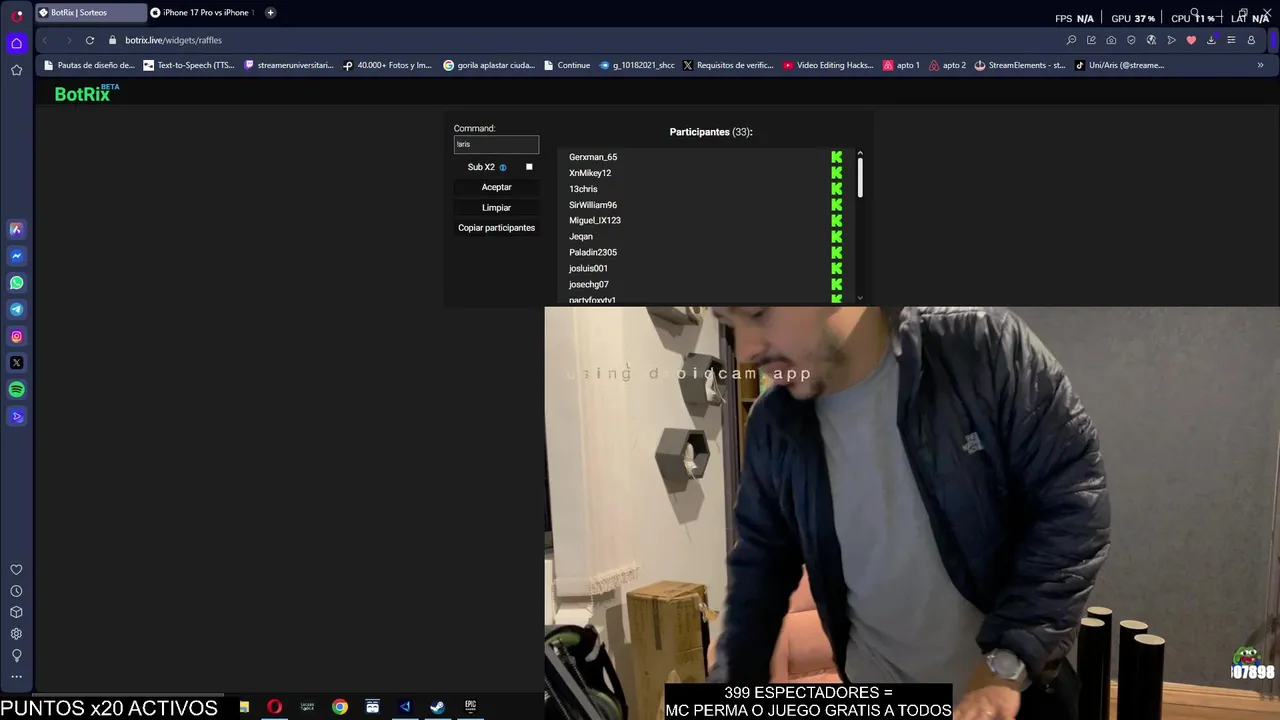This screenshot has width=1280, height=720.
Task: Open Telegram in the sidebar
Action: click(x=16, y=310)
